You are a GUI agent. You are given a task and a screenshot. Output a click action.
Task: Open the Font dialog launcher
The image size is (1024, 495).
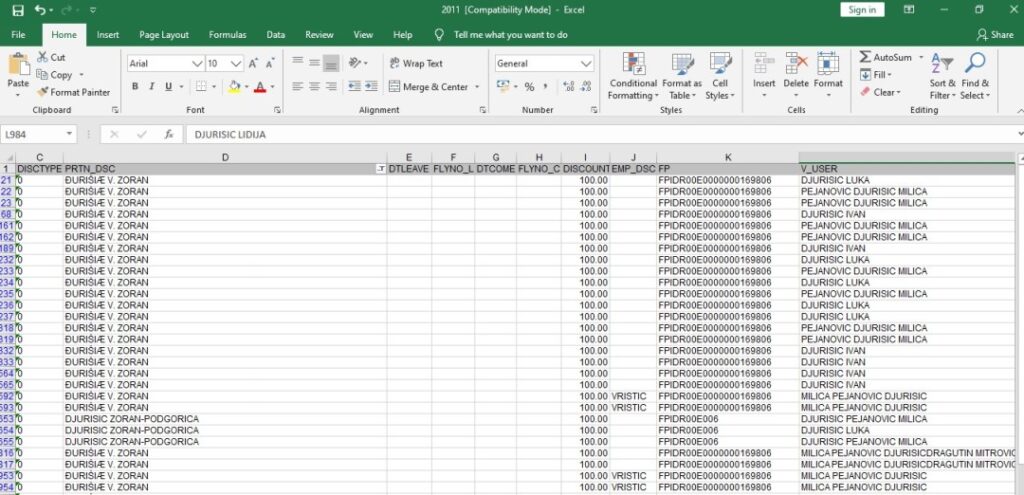(277, 110)
